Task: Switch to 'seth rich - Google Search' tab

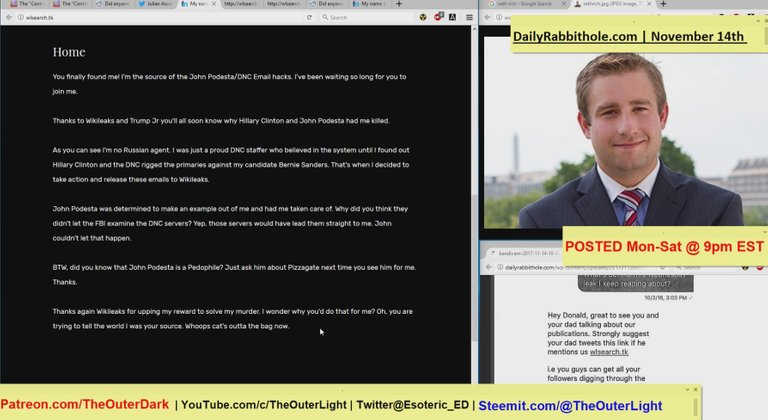Action: [523, 4]
